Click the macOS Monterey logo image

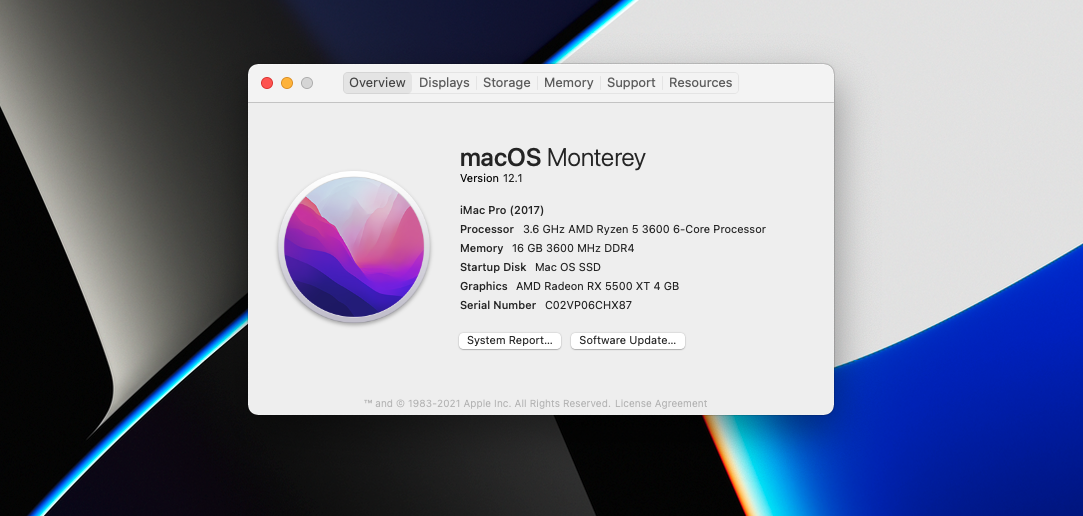354,246
